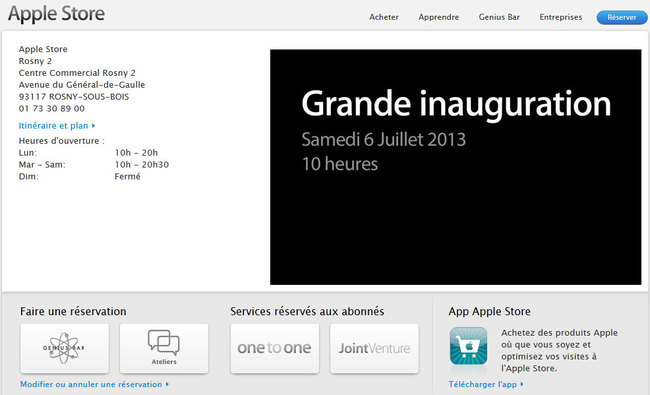Click the Mar - Sam opening hours row
Image resolution: width=650 pixels, height=395 pixels.
click(x=94, y=165)
